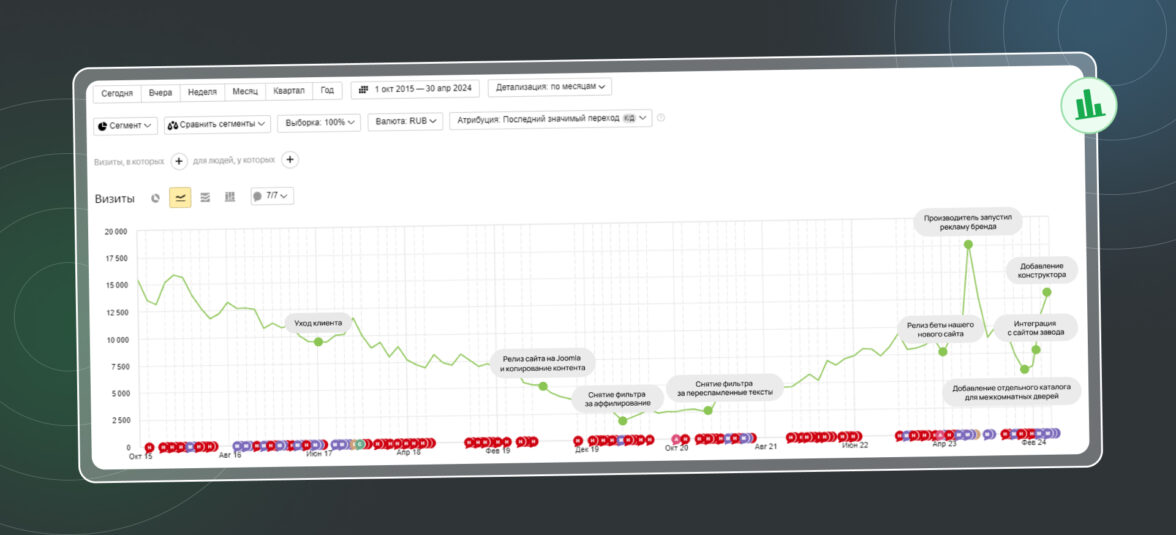Open Выборка: 100% dropdown
This screenshot has height=535, width=1176.
pos(319,122)
